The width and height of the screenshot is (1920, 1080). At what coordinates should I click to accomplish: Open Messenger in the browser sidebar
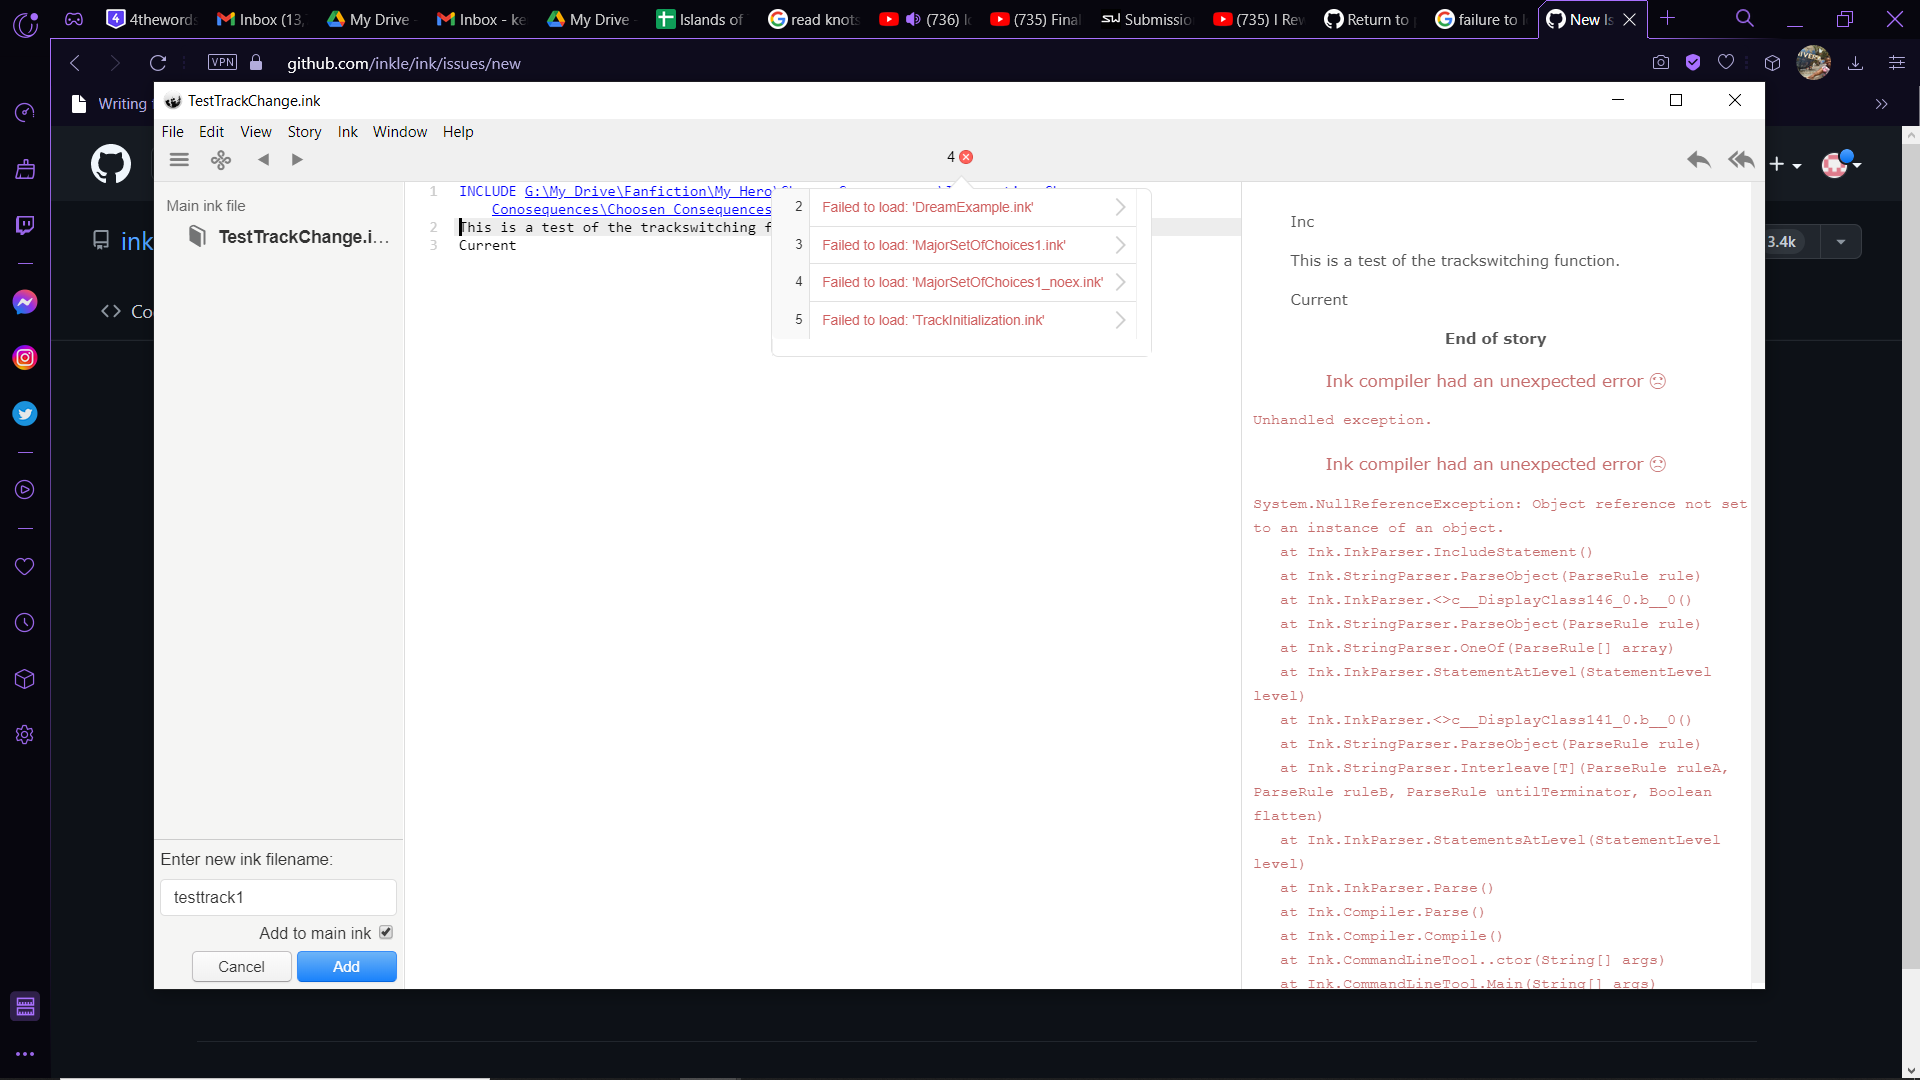coord(25,302)
